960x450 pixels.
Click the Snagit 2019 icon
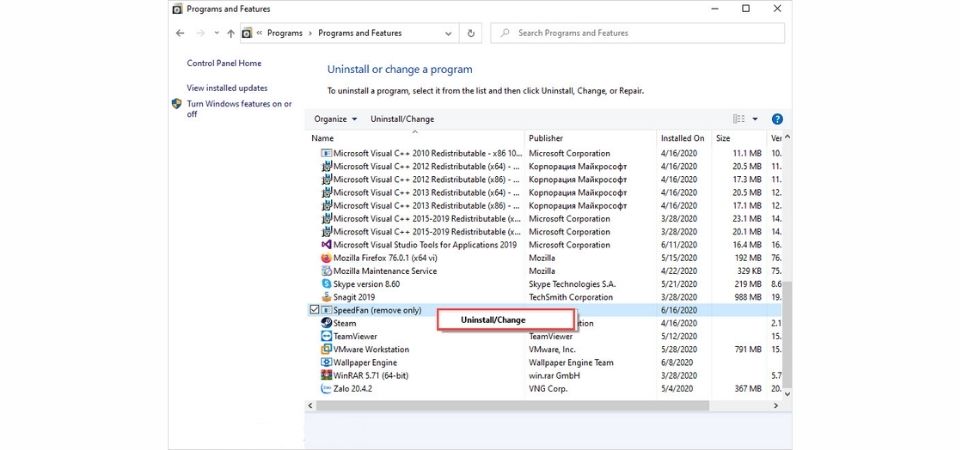pos(326,297)
